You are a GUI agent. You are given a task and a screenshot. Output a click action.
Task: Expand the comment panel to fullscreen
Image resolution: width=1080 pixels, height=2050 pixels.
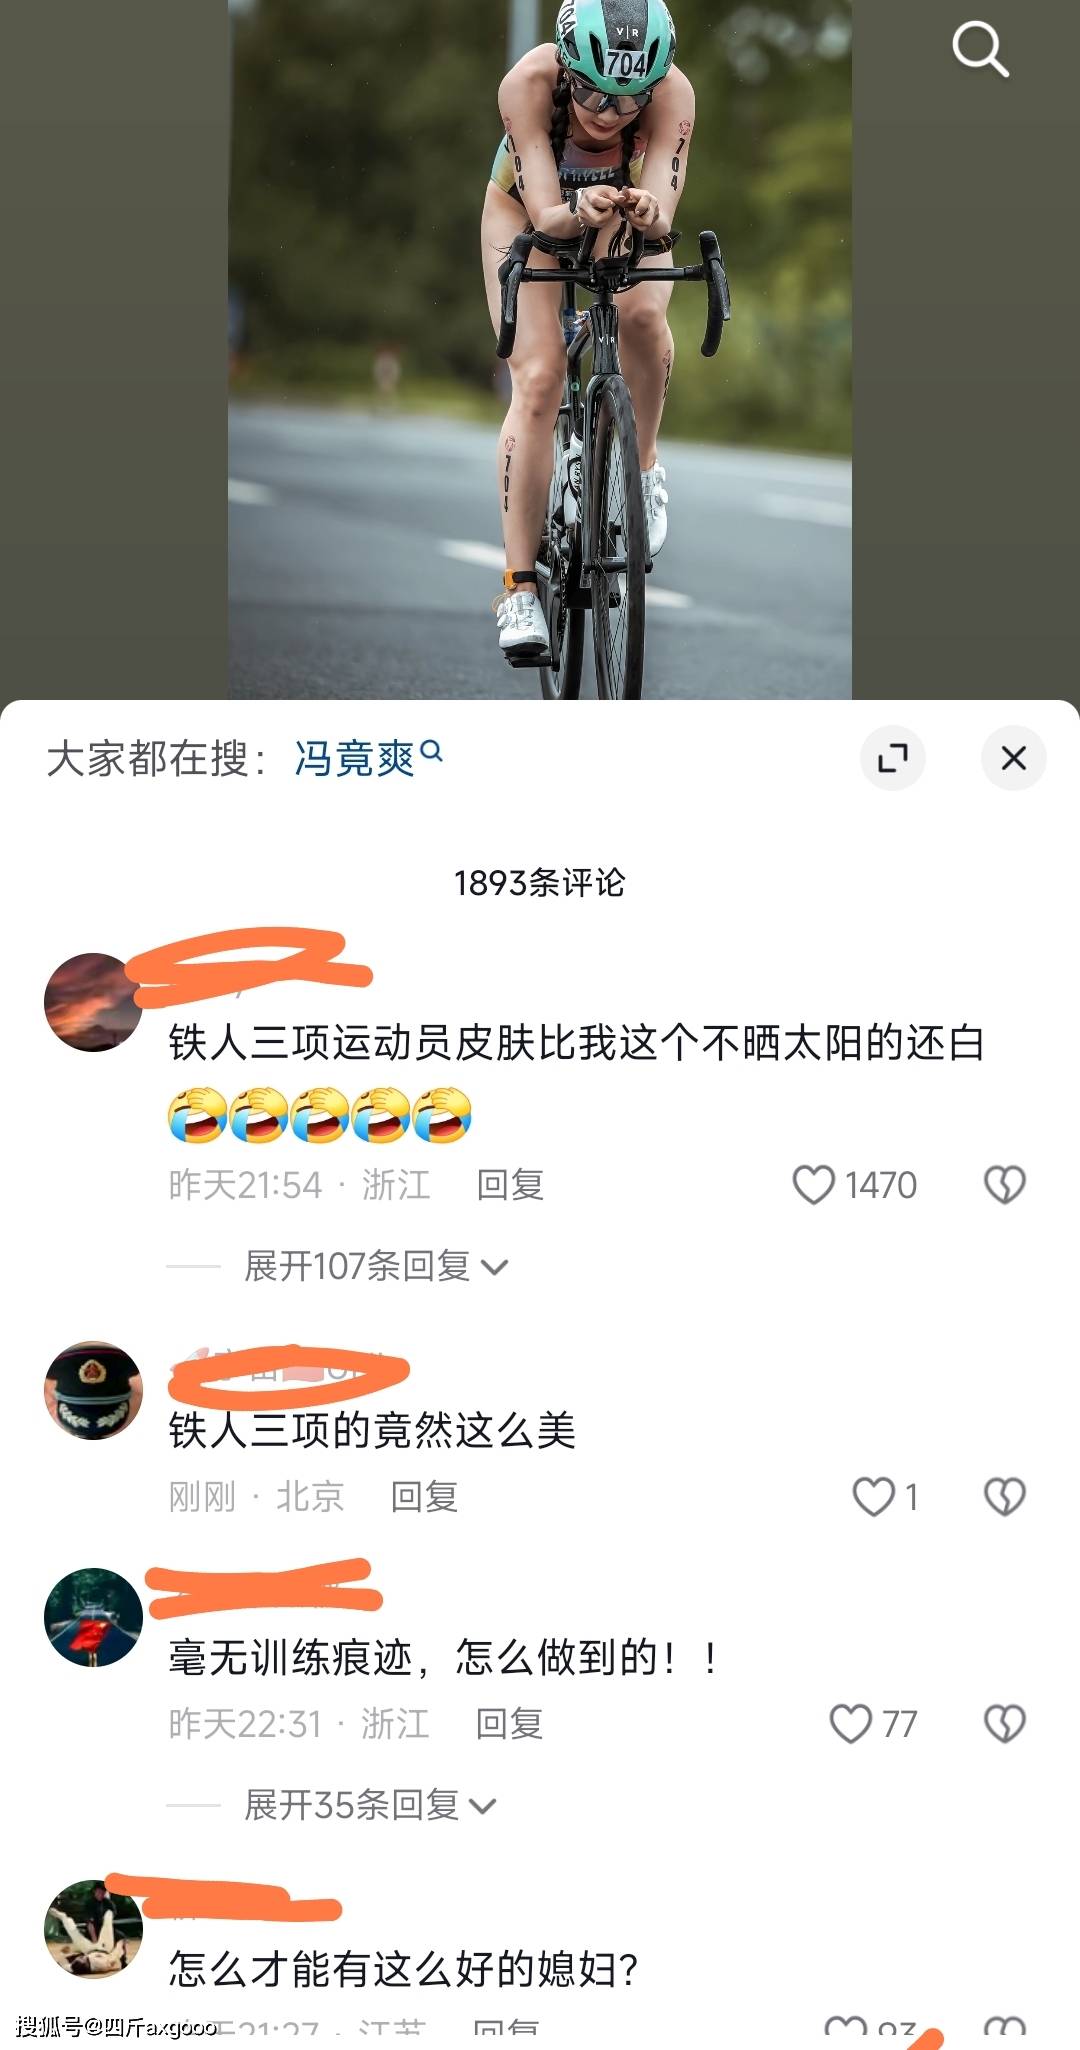(x=893, y=758)
